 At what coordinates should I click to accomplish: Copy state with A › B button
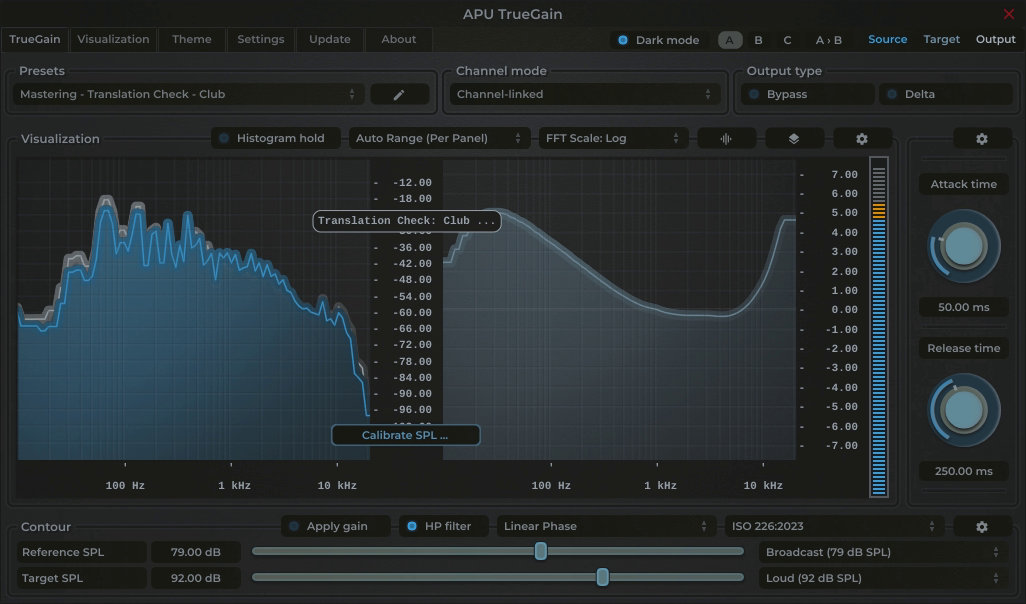pos(828,40)
